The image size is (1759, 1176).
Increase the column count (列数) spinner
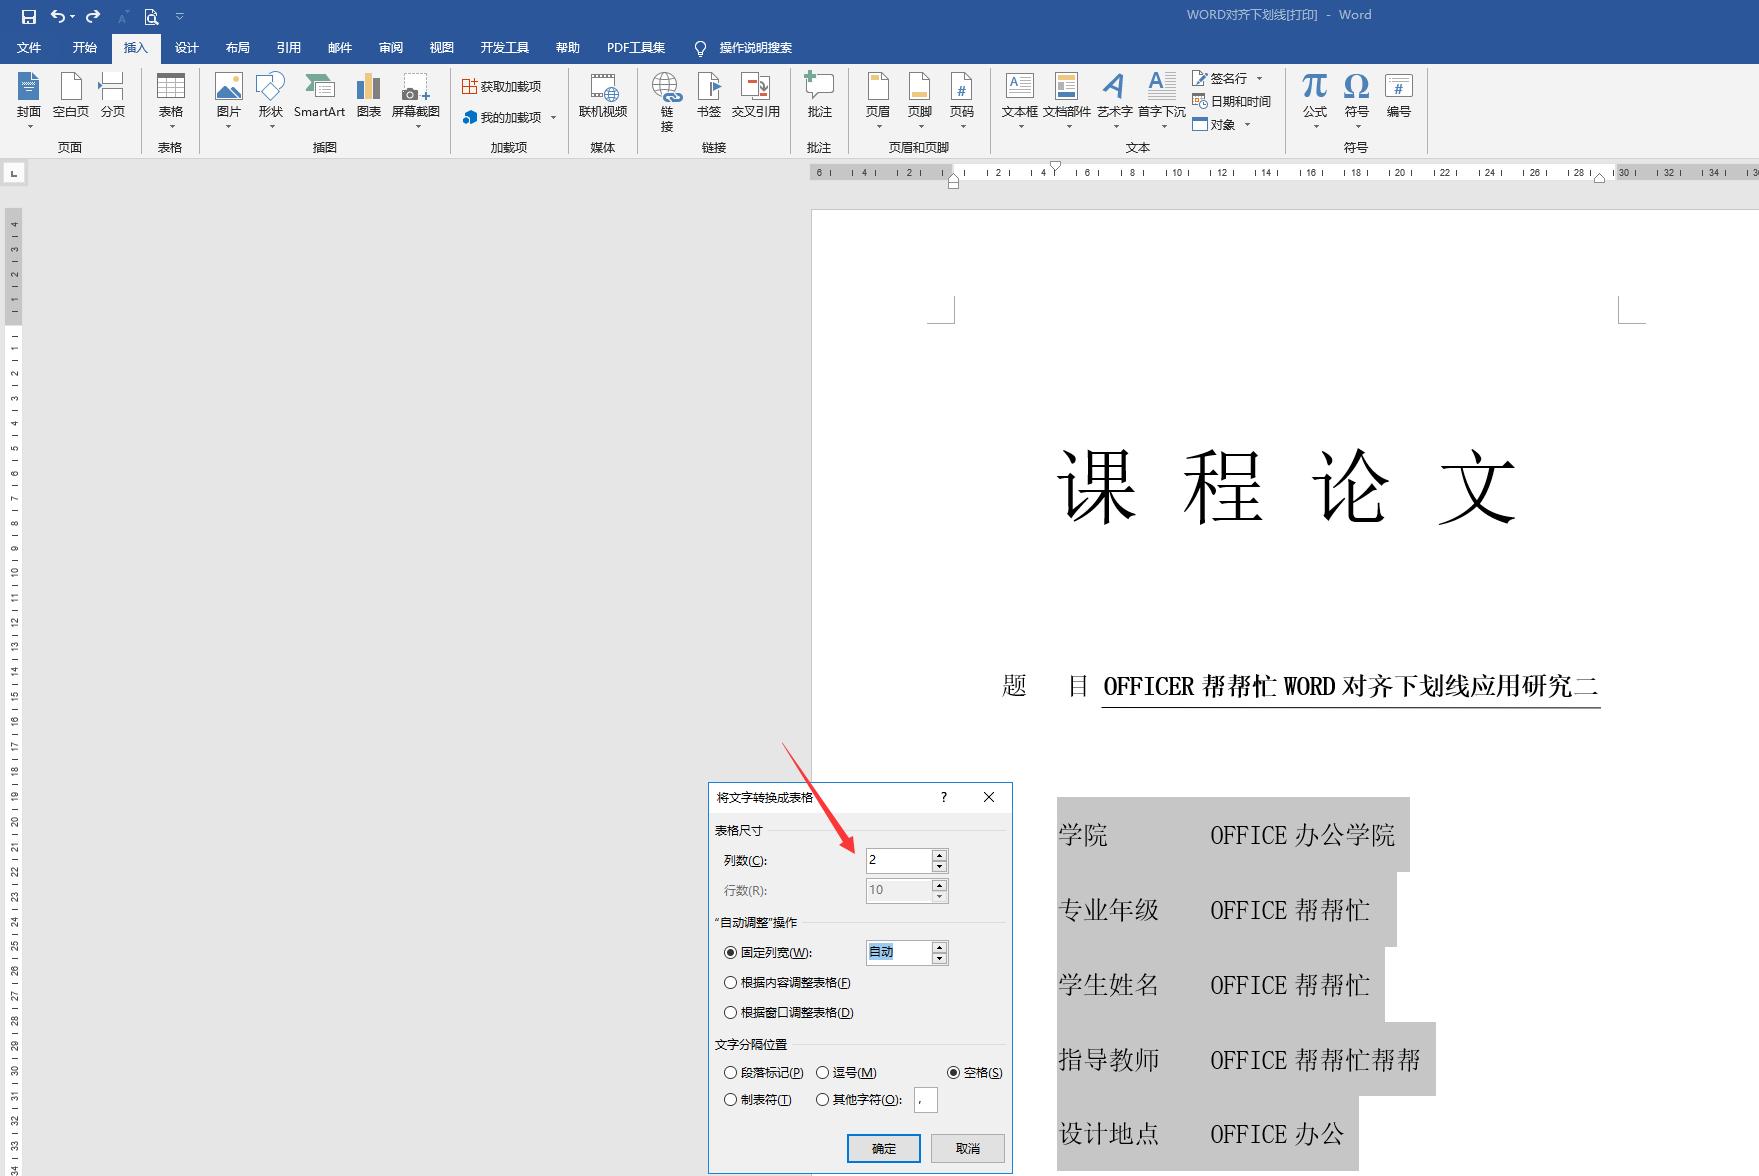point(939,855)
